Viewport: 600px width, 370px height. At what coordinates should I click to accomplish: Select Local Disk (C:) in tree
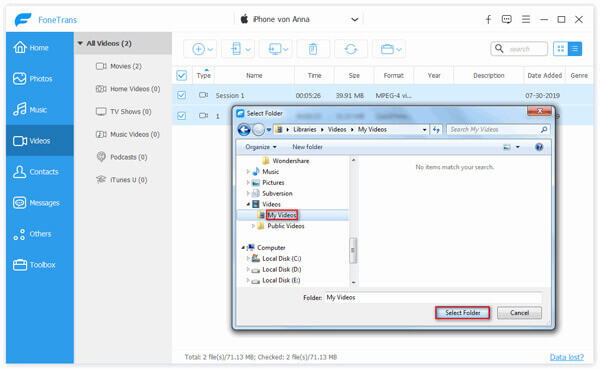pos(282,259)
